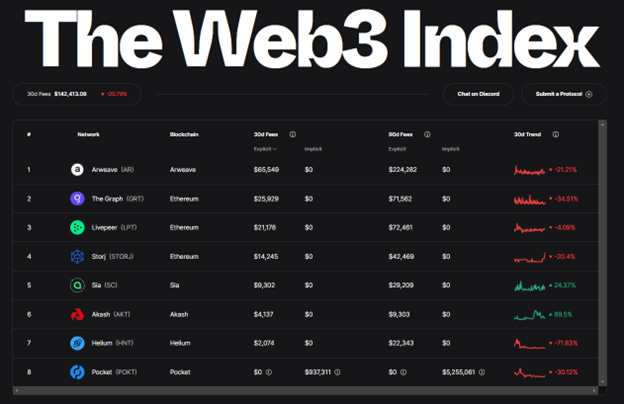Click the Sia network logo icon
This screenshot has width=624, height=404.
77,285
